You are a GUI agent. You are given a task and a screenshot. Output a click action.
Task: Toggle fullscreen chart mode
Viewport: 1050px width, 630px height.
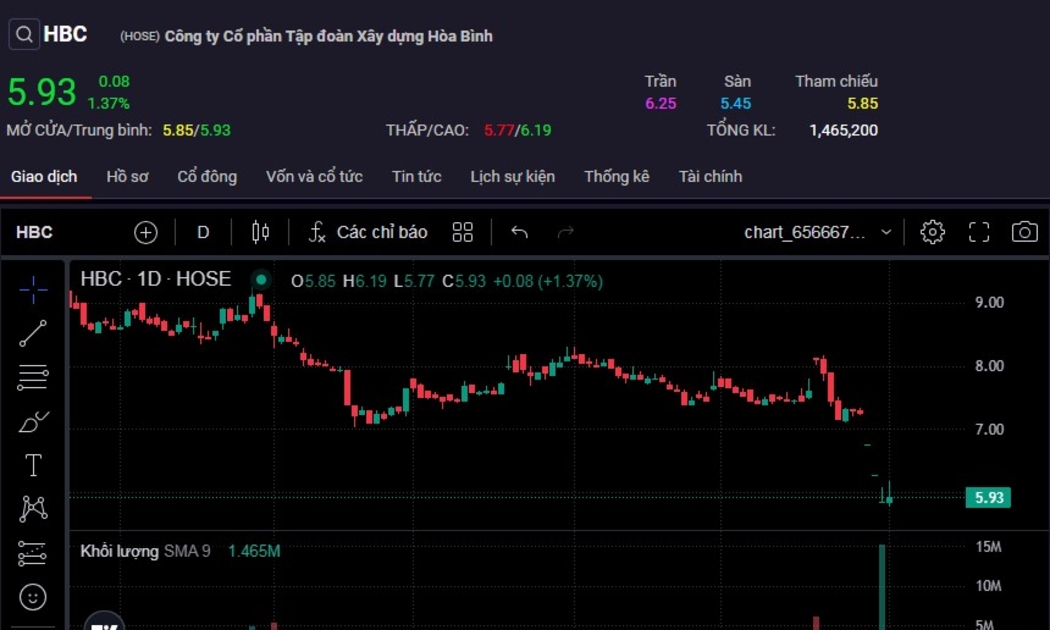click(x=979, y=233)
